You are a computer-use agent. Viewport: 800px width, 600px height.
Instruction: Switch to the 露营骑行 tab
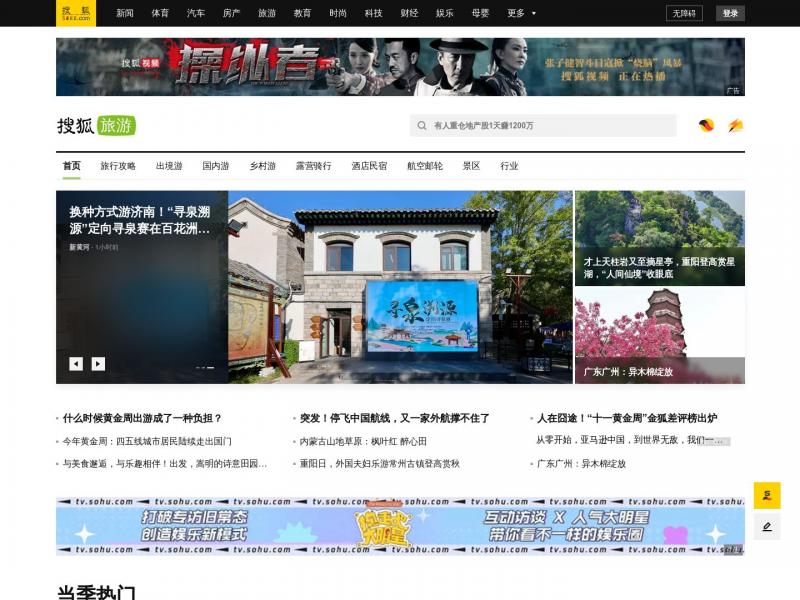click(313, 166)
